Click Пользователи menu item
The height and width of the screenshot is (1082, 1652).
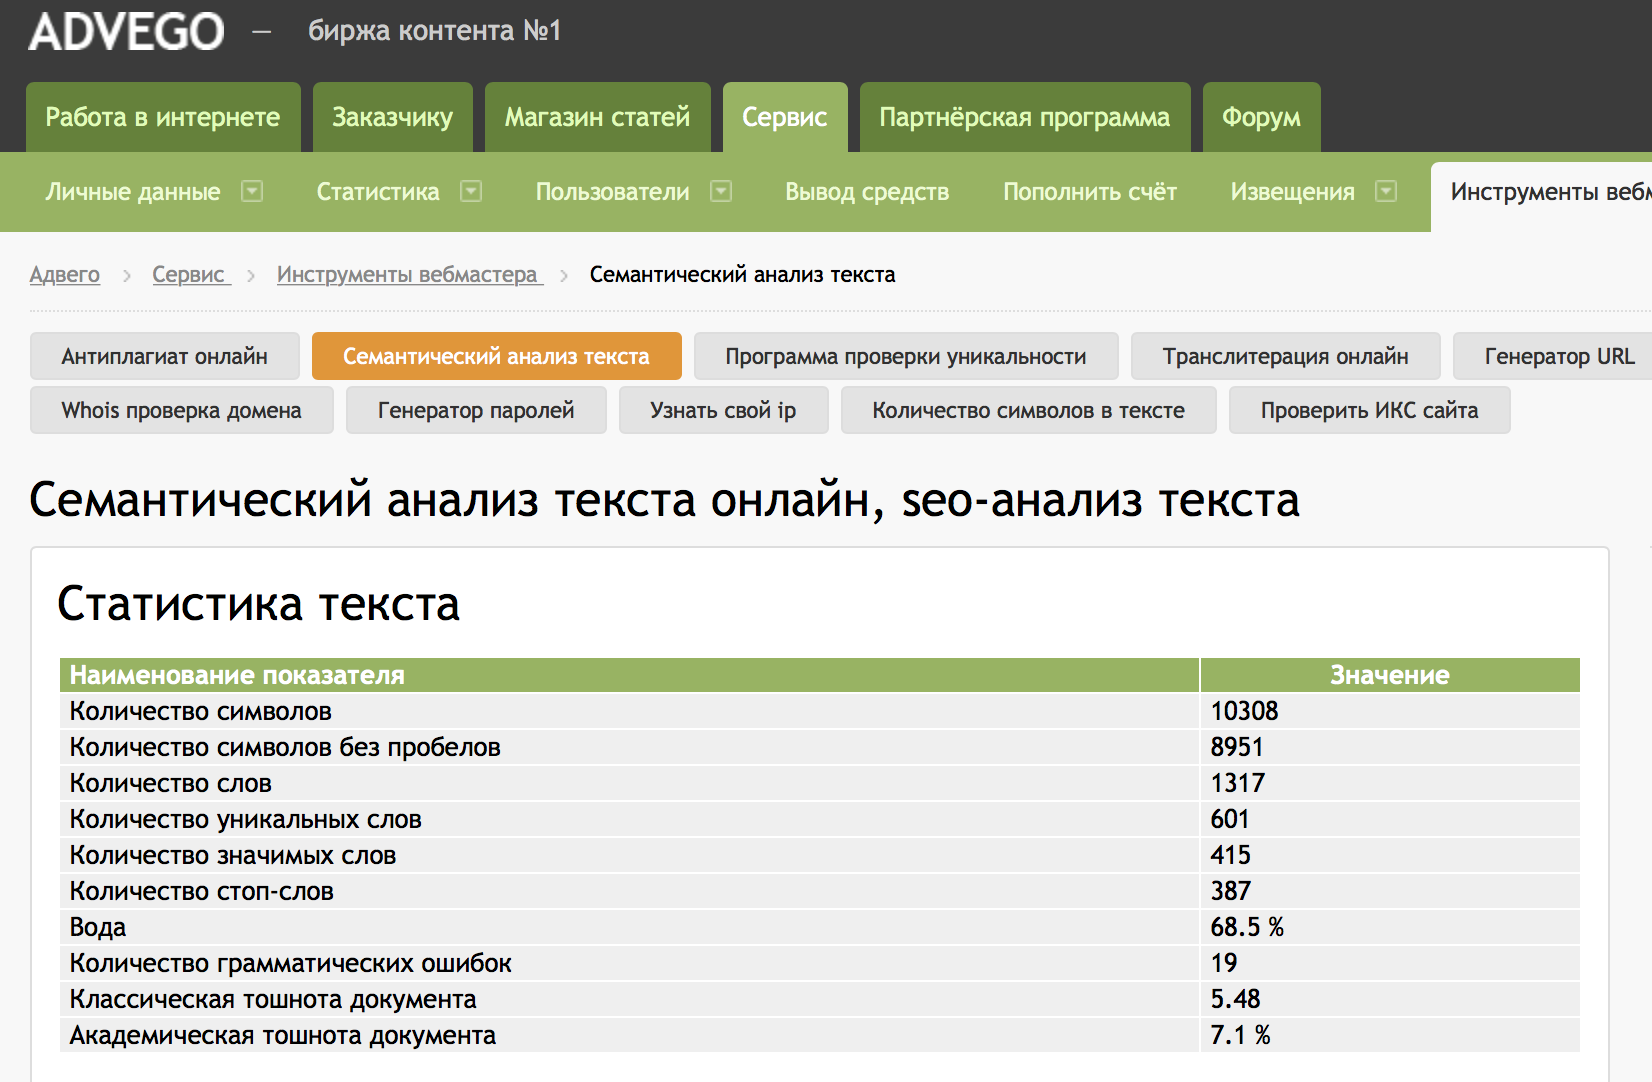pyautogui.click(x=612, y=192)
